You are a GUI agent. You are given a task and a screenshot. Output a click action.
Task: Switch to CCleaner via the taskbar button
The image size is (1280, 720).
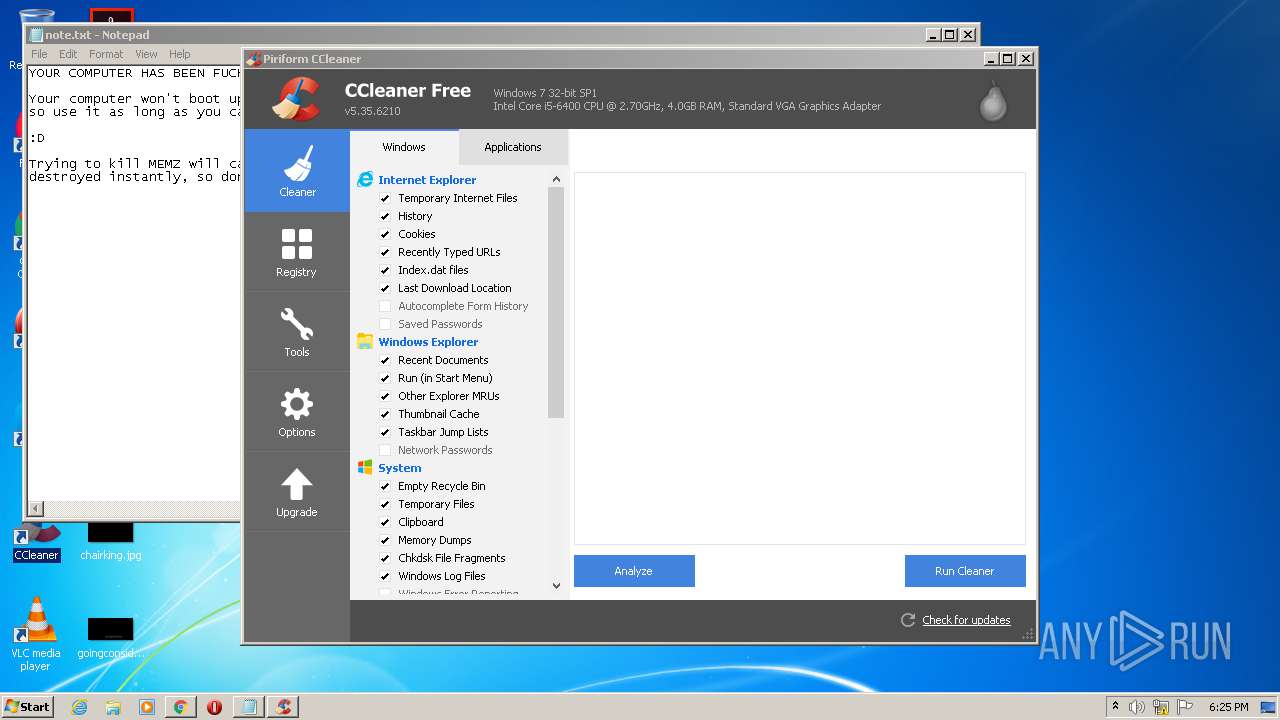283,707
